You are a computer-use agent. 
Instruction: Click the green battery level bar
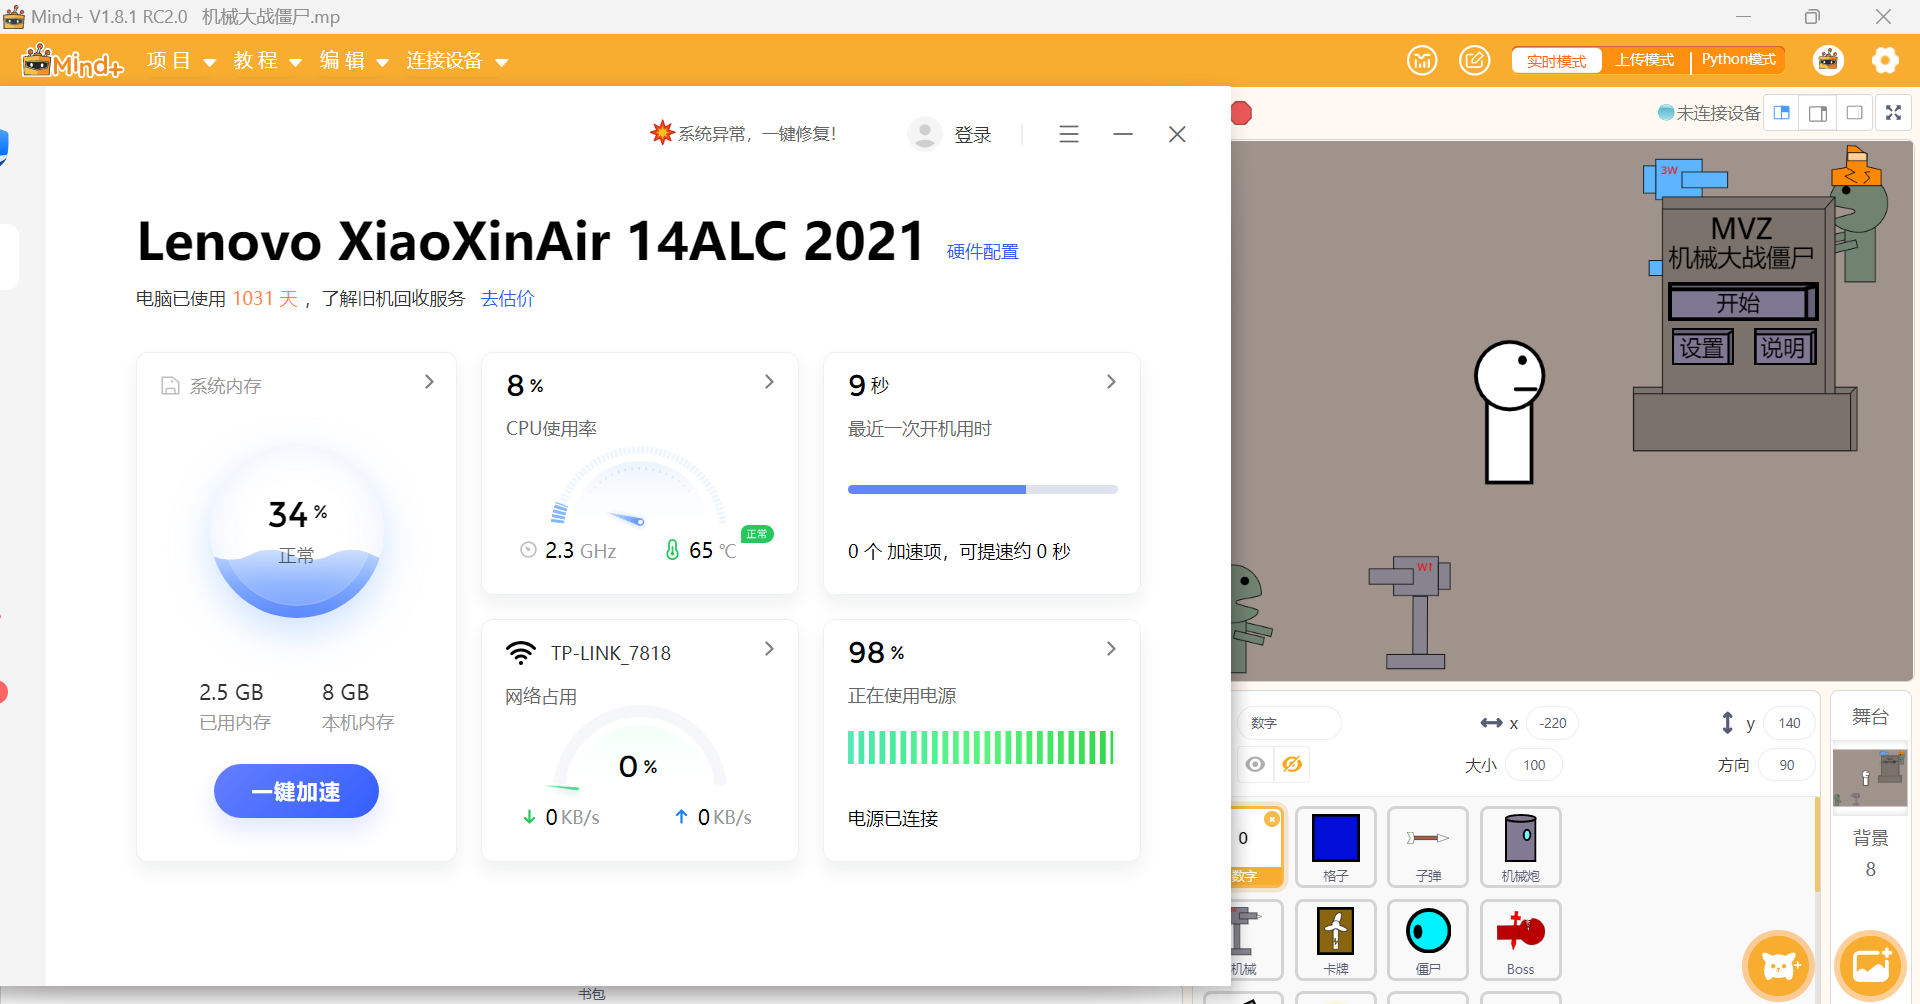click(x=981, y=747)
